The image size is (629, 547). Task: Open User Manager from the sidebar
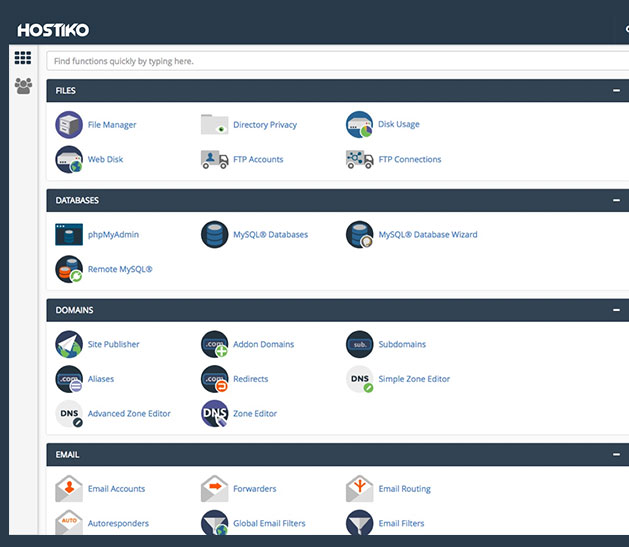pyautogui.click(x=23, y=86)
